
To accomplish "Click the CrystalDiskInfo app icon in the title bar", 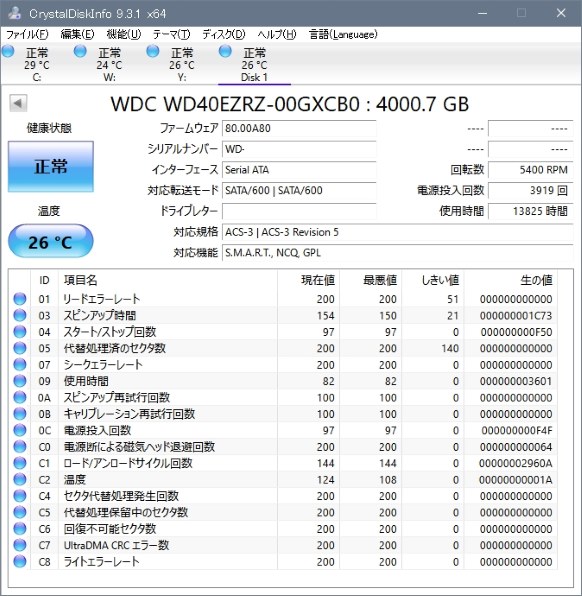I will [14, 13].
